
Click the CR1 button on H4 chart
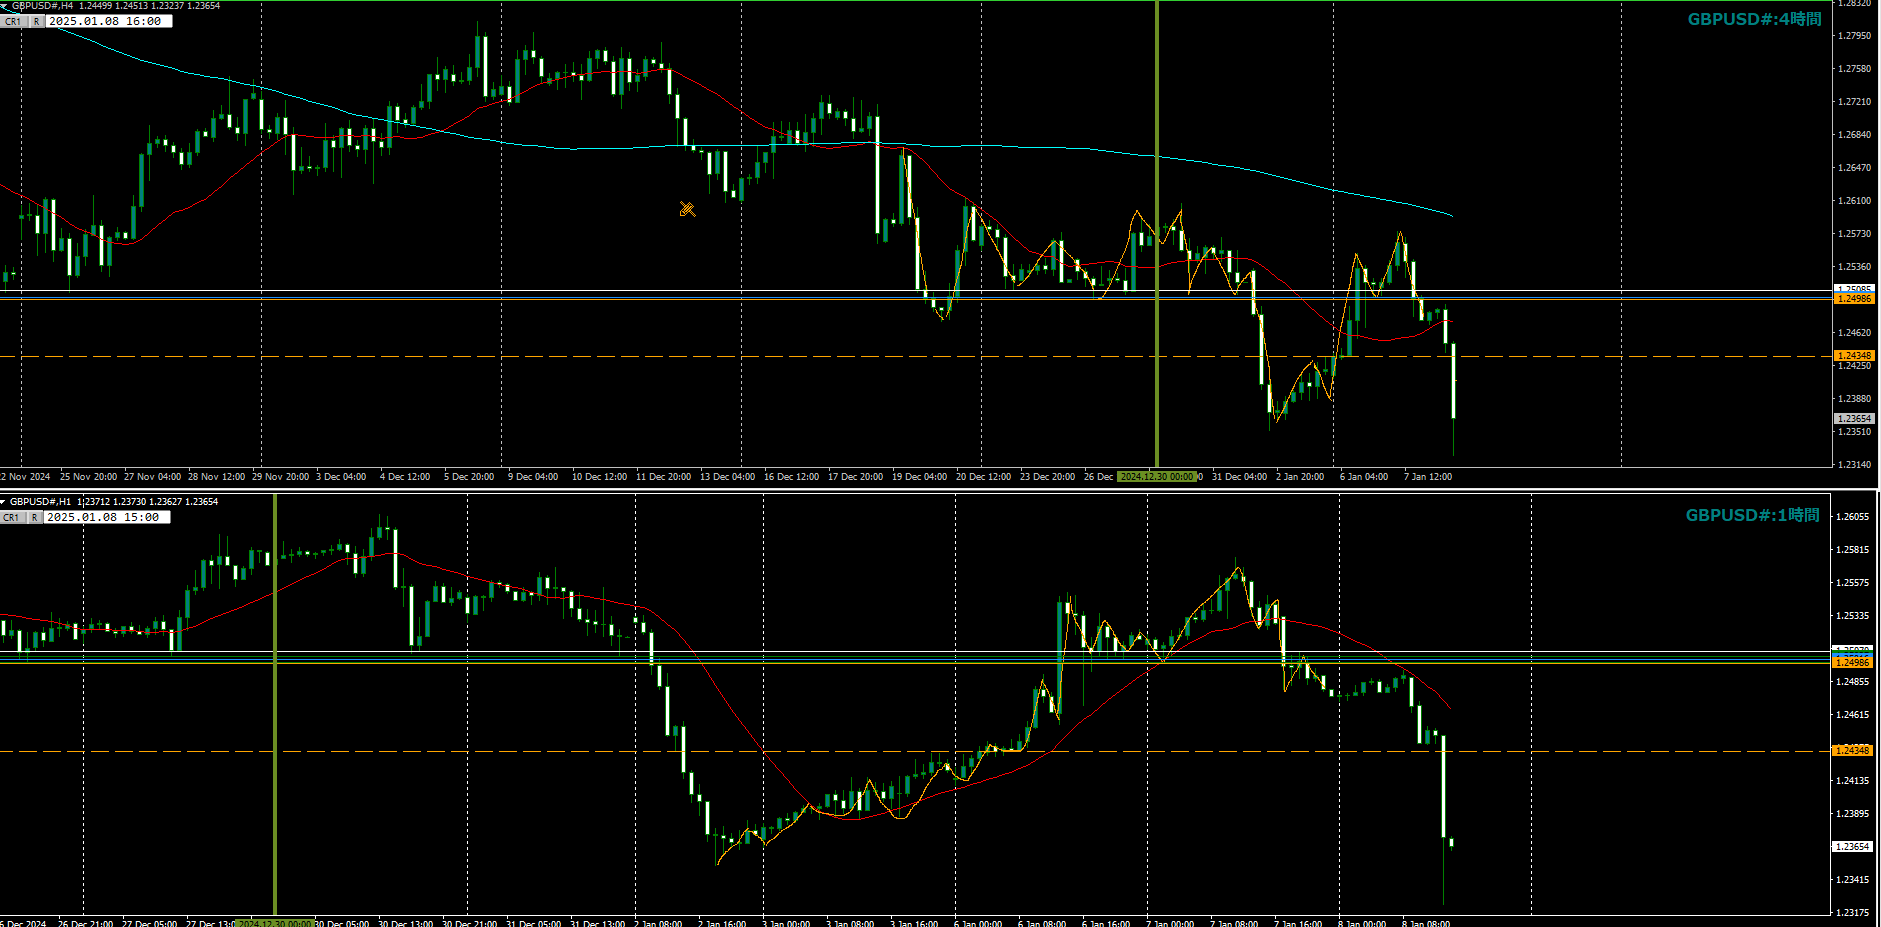click(13, 21)
